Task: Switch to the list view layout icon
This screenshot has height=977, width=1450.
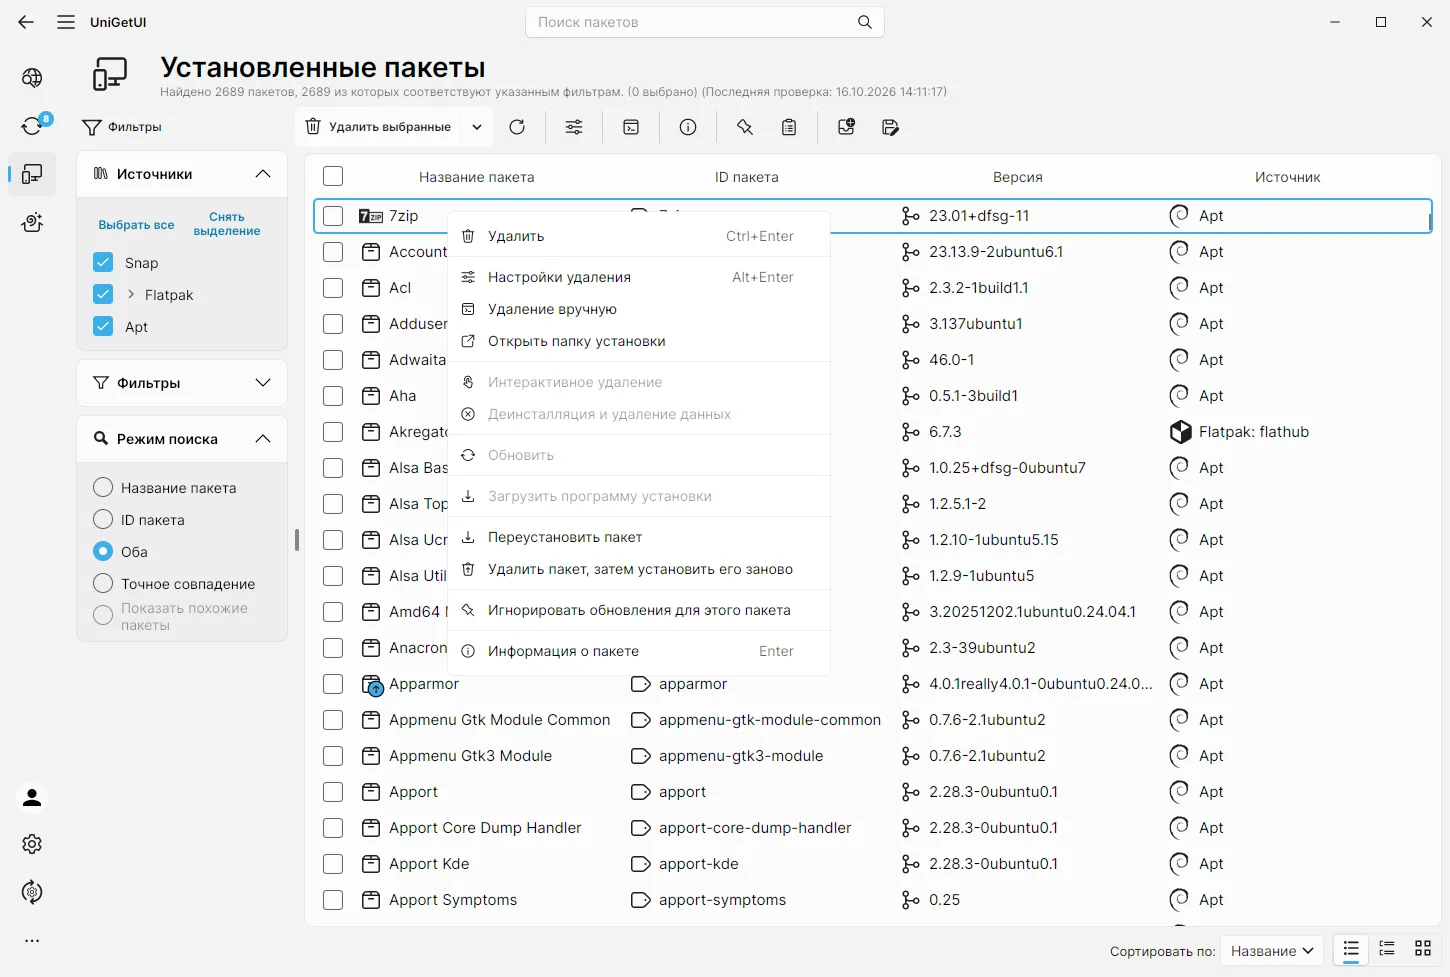Action: coord(1351,949)
